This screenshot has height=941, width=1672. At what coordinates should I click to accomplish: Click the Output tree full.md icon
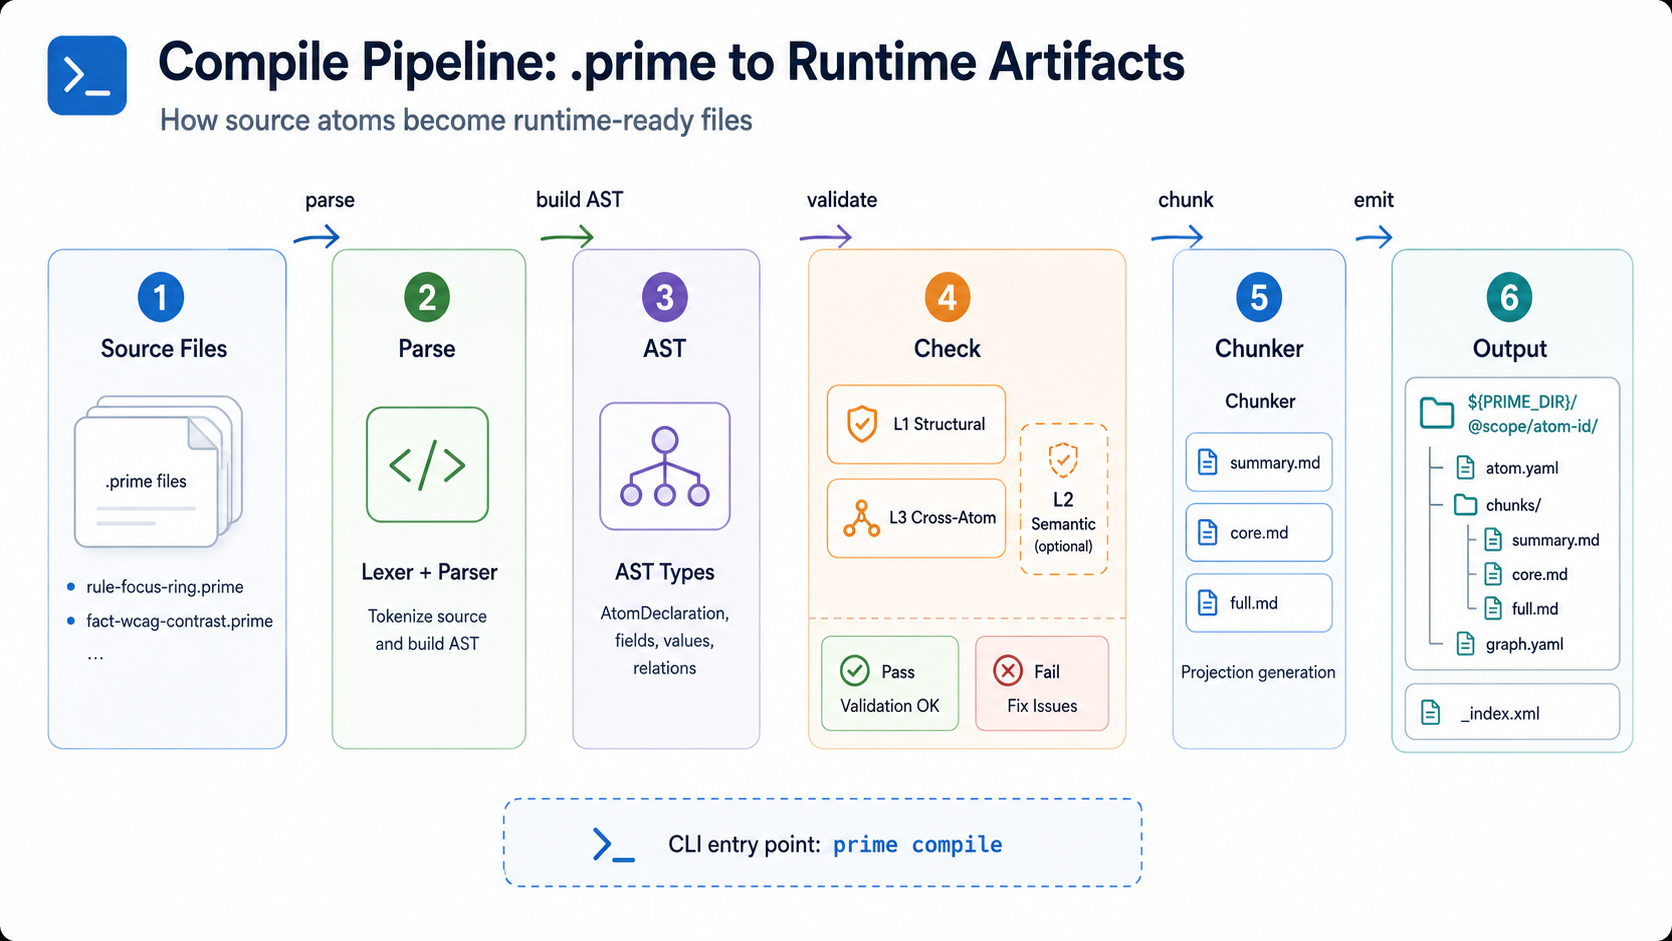point(1493,608)
